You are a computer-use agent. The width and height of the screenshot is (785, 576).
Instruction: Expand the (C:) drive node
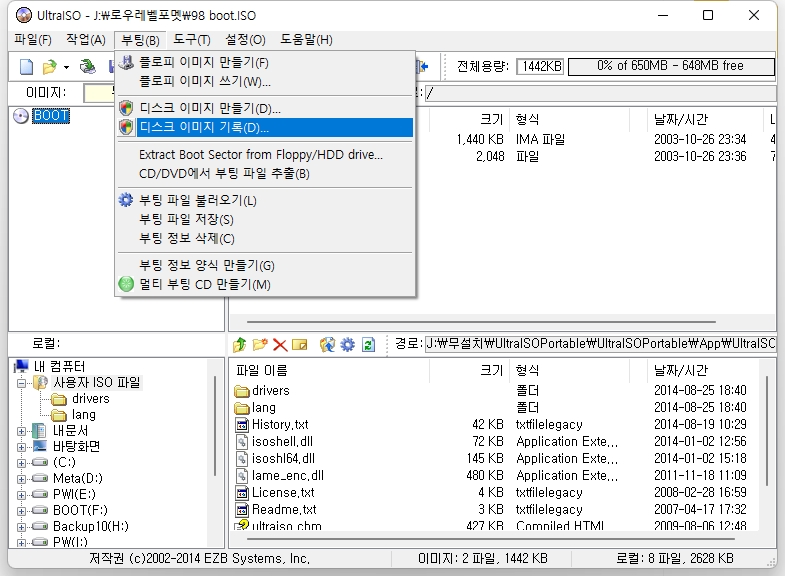(x=22, y=463)
